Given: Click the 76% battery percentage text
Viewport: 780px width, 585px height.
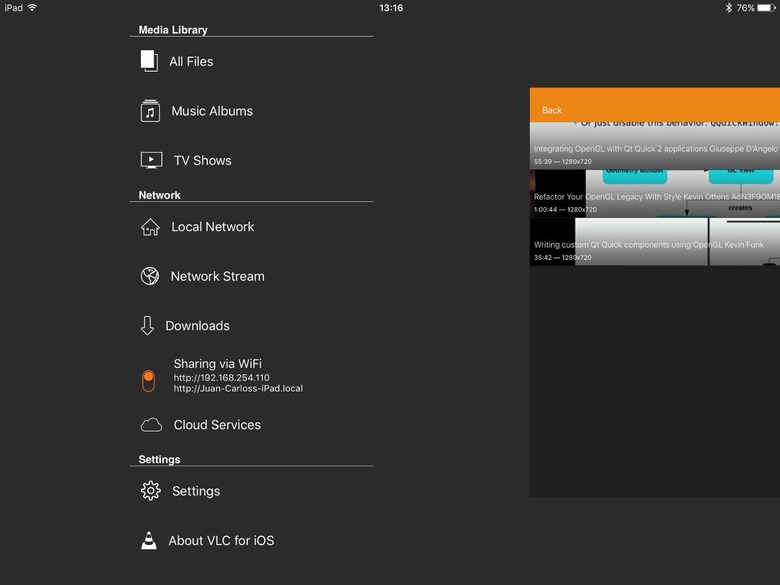Looking at the screenshot, I should click(746, 7).
